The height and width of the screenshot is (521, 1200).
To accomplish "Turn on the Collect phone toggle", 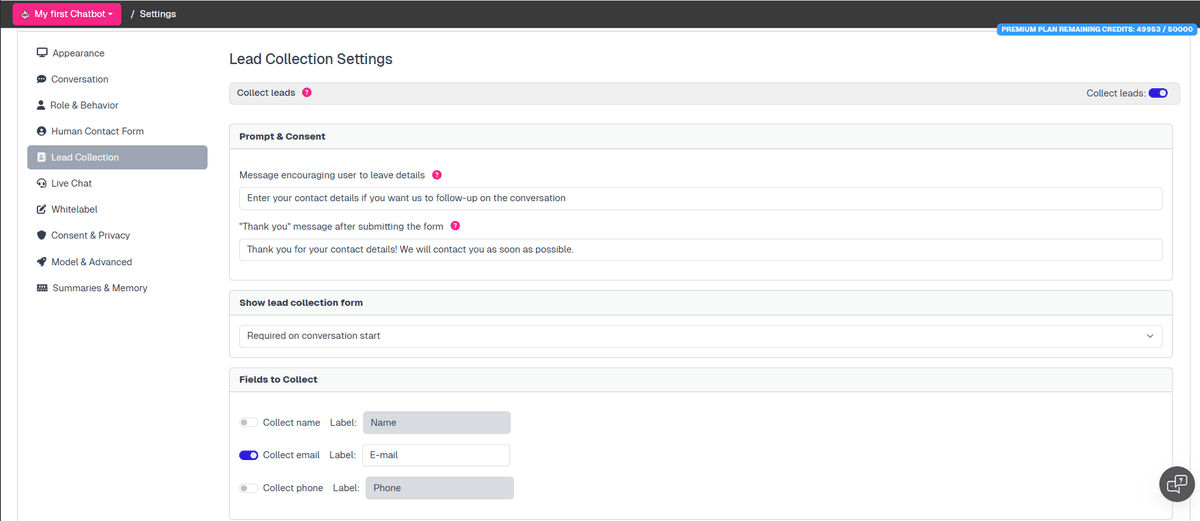I will click(248, 488).
